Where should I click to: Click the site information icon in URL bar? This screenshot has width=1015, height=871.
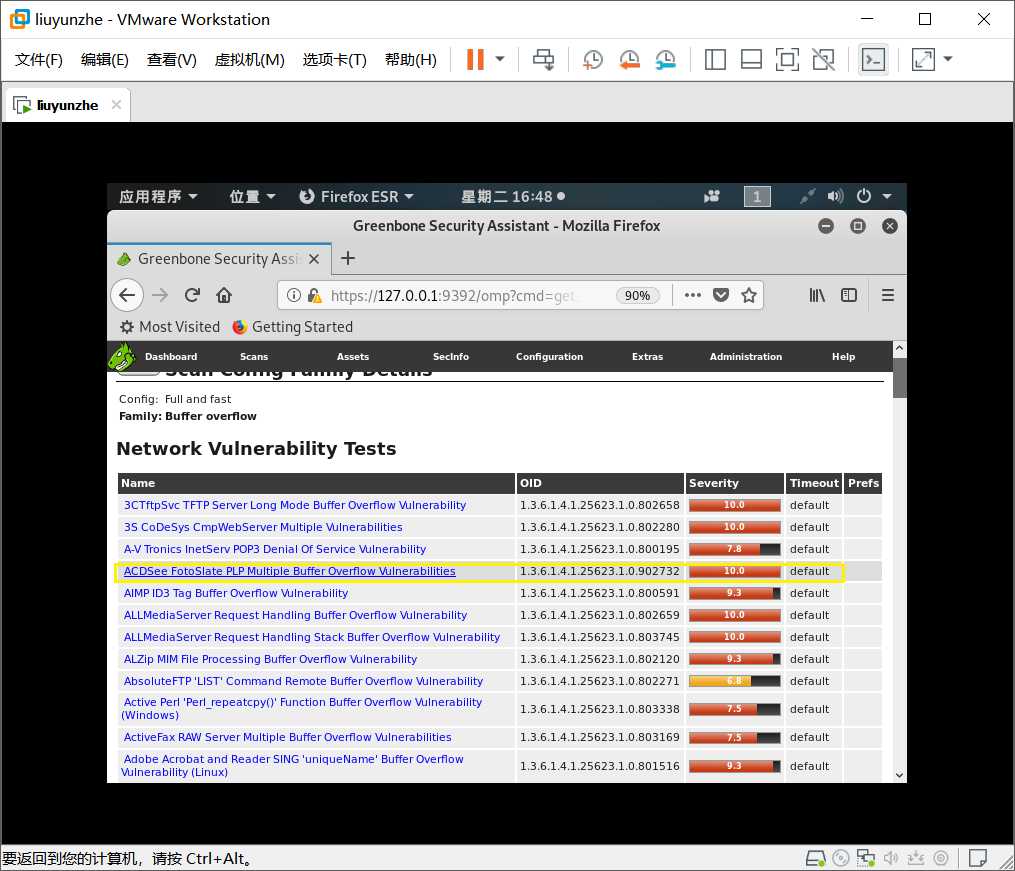(294, 295)
